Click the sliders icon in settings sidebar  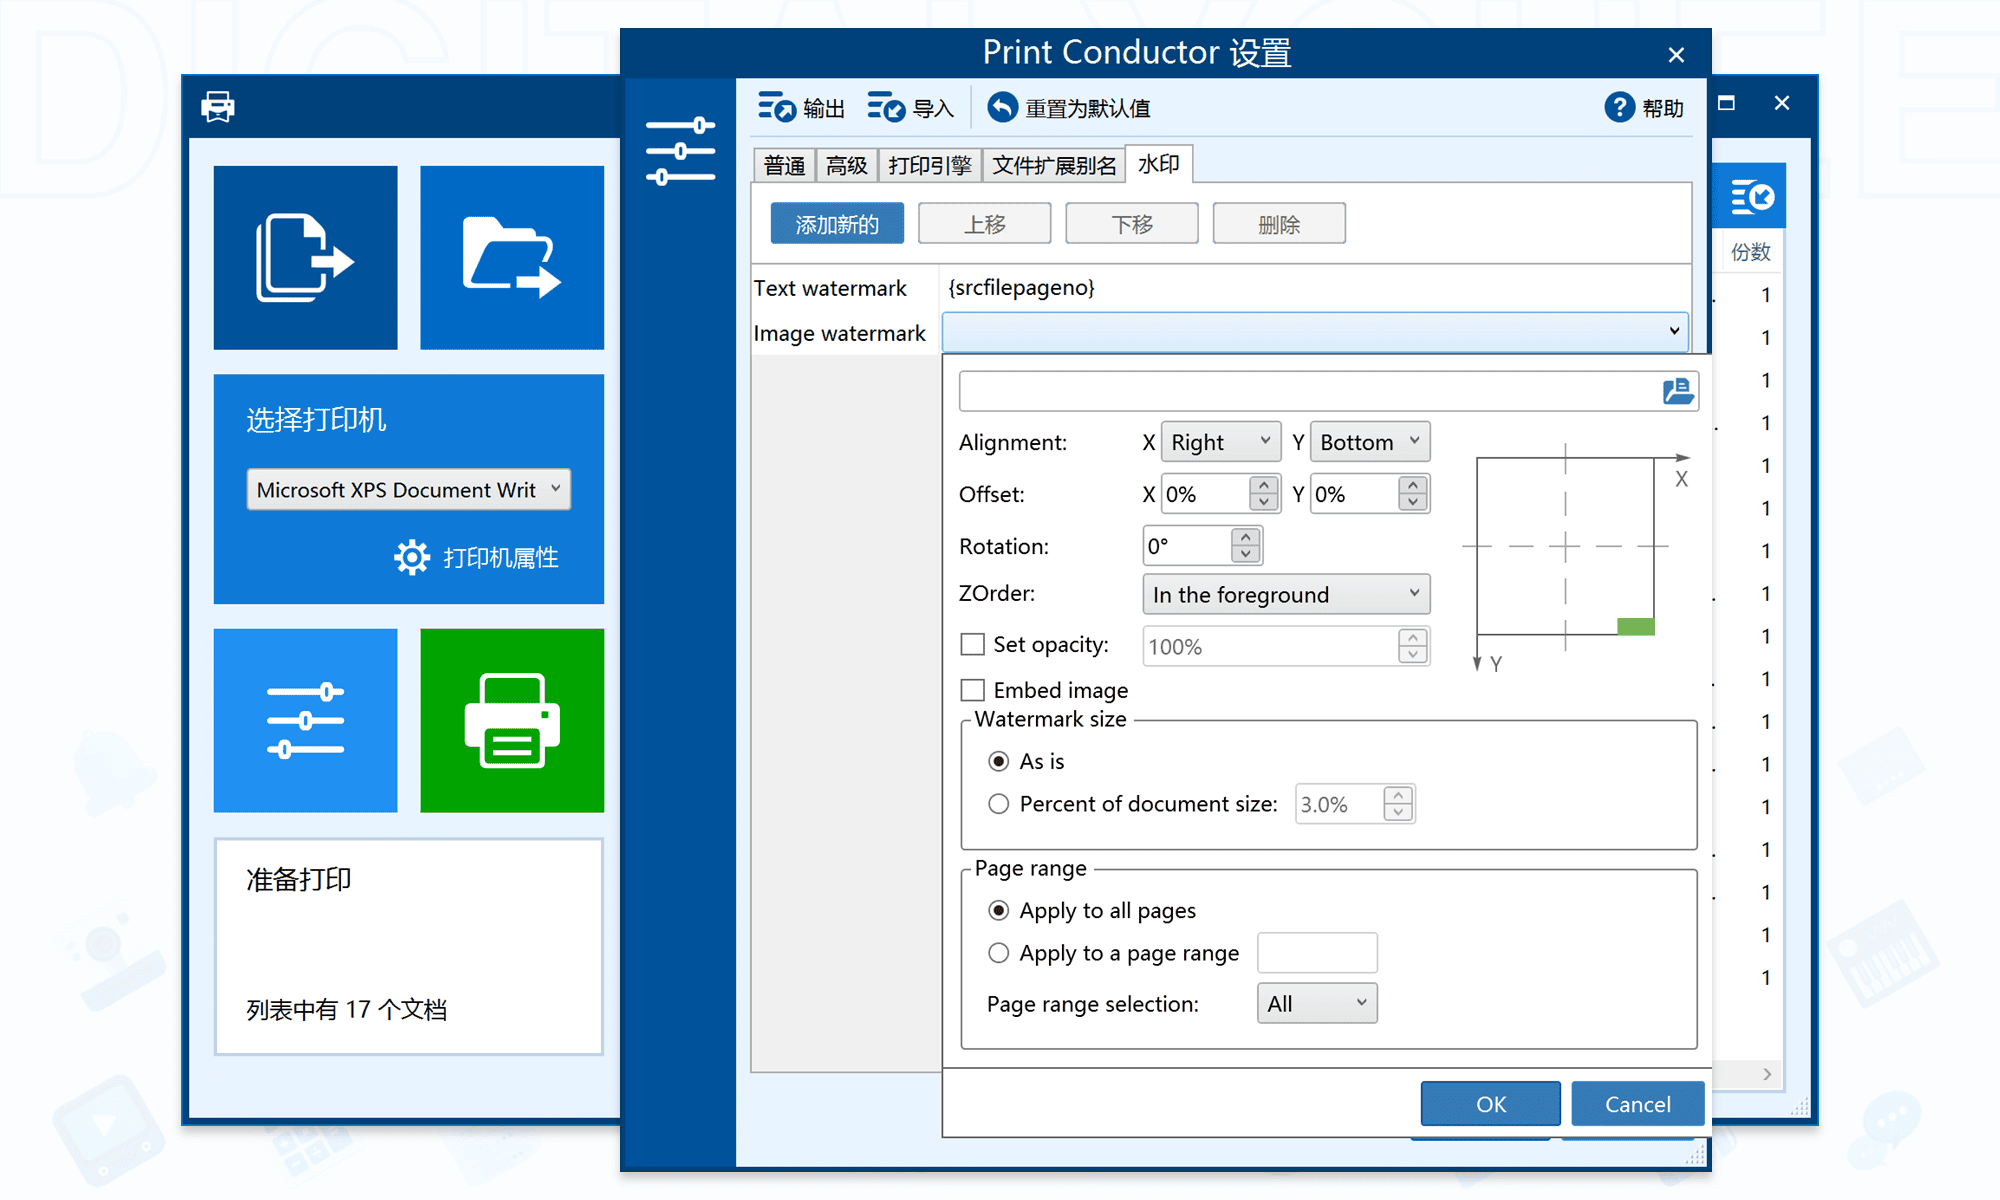tap(680, 151)
